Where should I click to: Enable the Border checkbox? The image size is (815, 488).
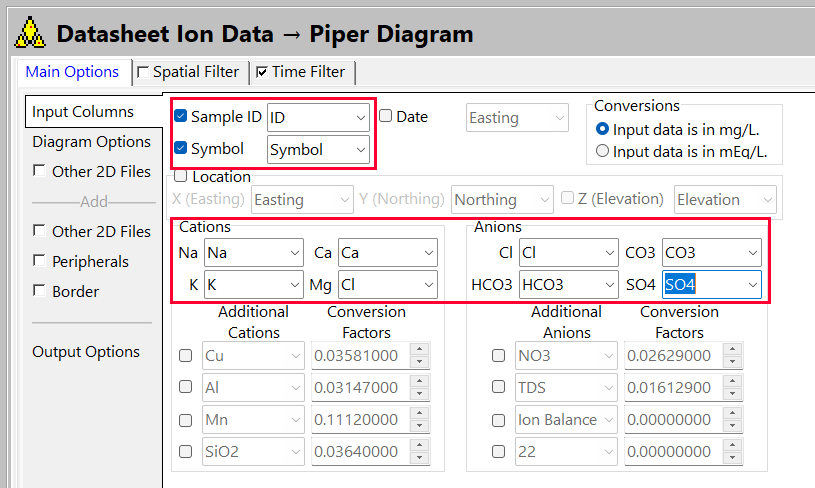pyautogui.click(x=39, y=291)
